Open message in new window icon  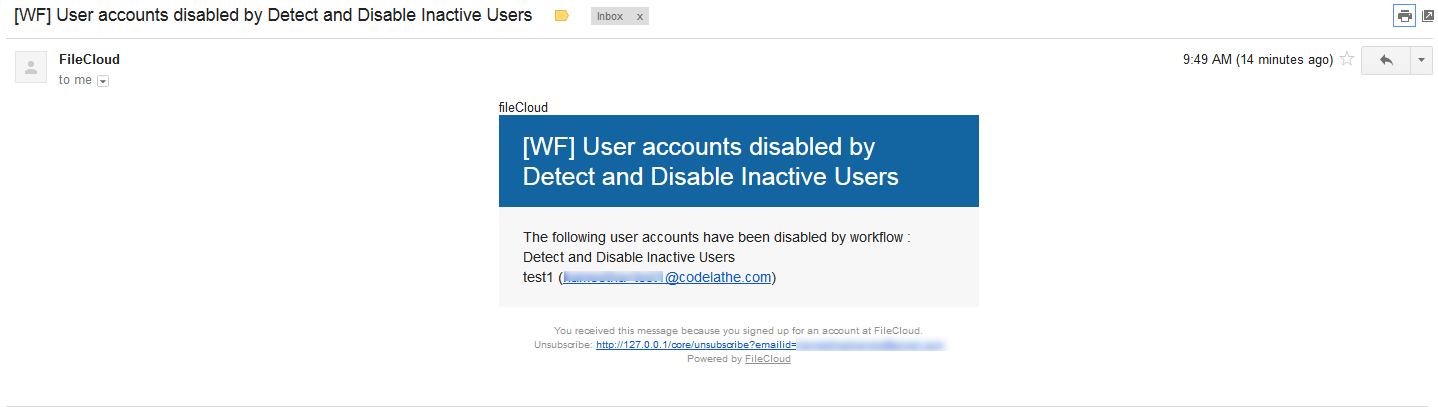pyautogui.click(x=1428, y=16)
